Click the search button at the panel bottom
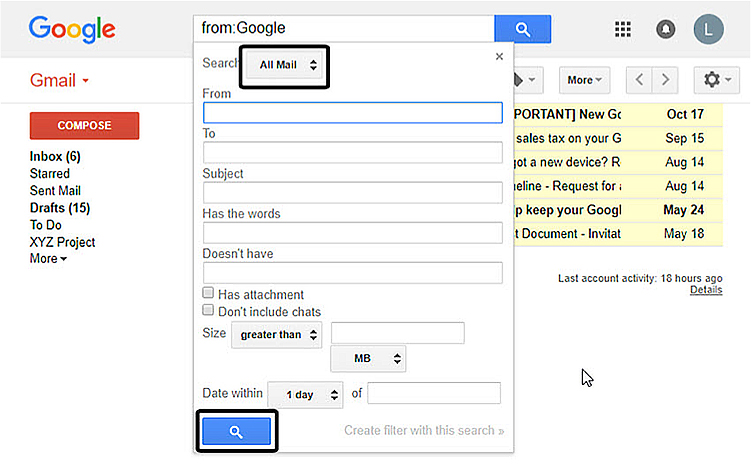 click(x=236, y=431)
